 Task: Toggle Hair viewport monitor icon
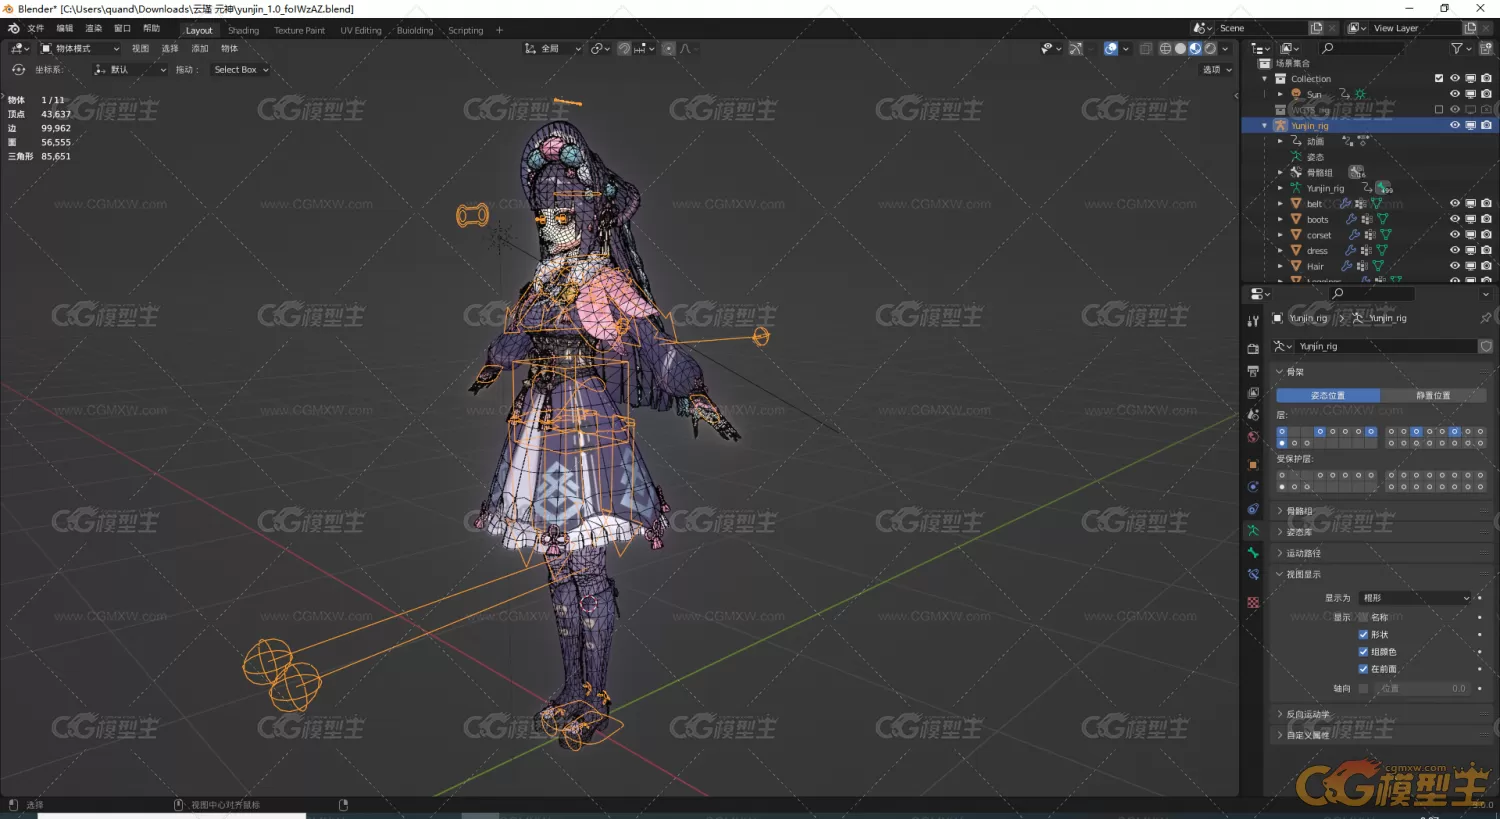pyautogui.click(x=1470, y=266)
